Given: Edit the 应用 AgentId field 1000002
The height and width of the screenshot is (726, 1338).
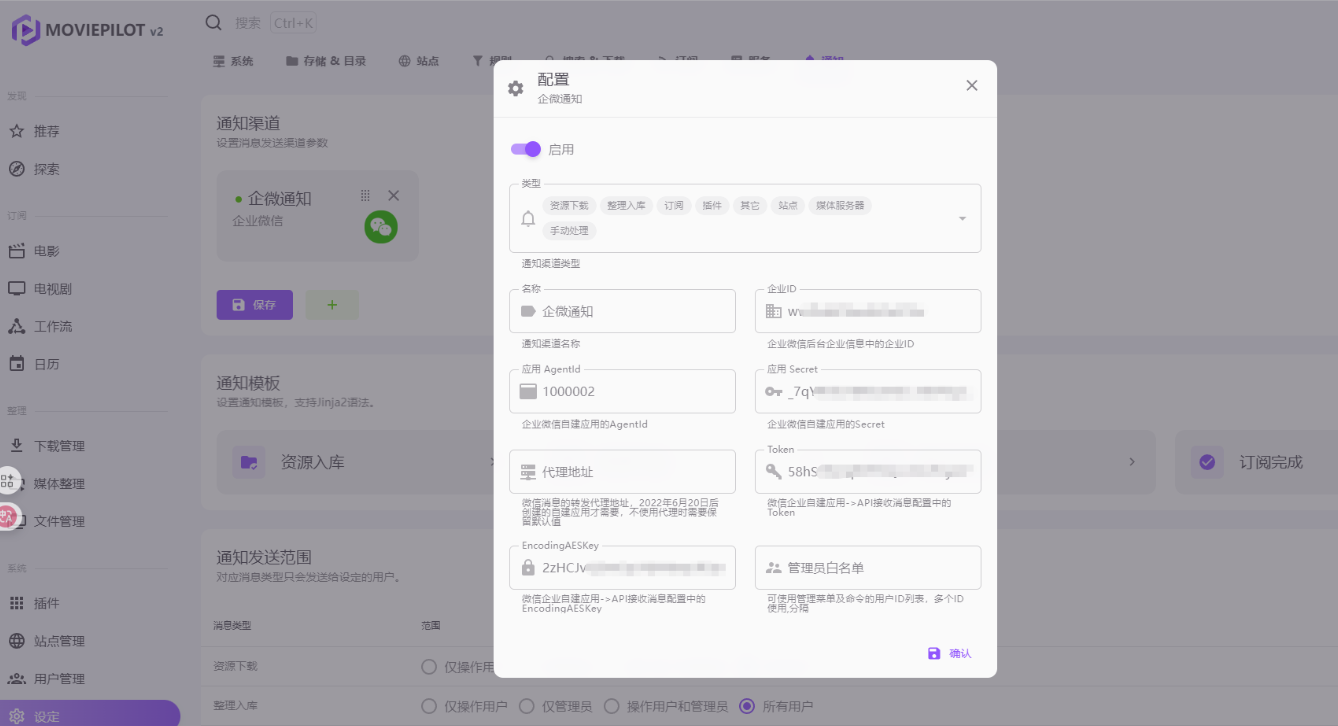Looking at the screenshot, I should point(622,391).
